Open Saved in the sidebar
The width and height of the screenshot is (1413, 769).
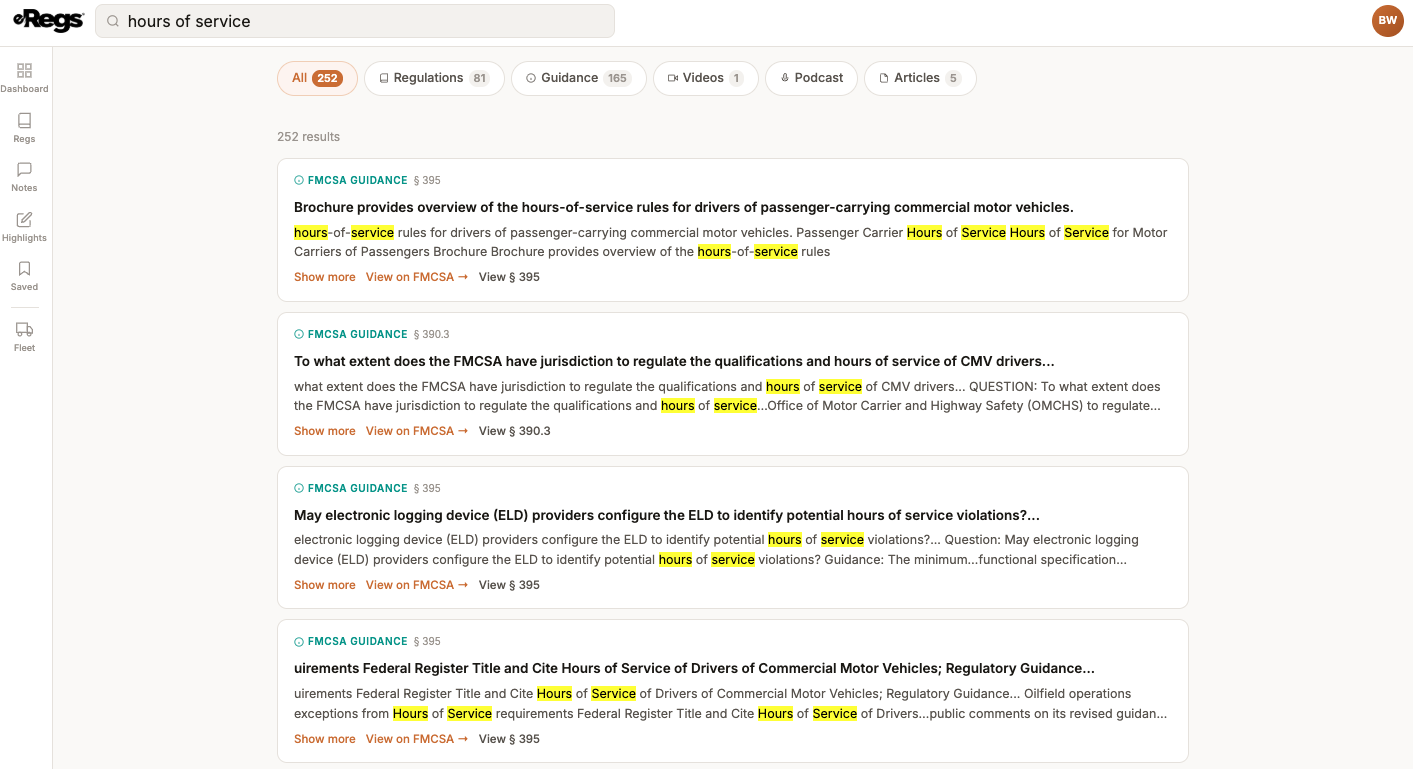pyautogui.click(x=24, y=276)
